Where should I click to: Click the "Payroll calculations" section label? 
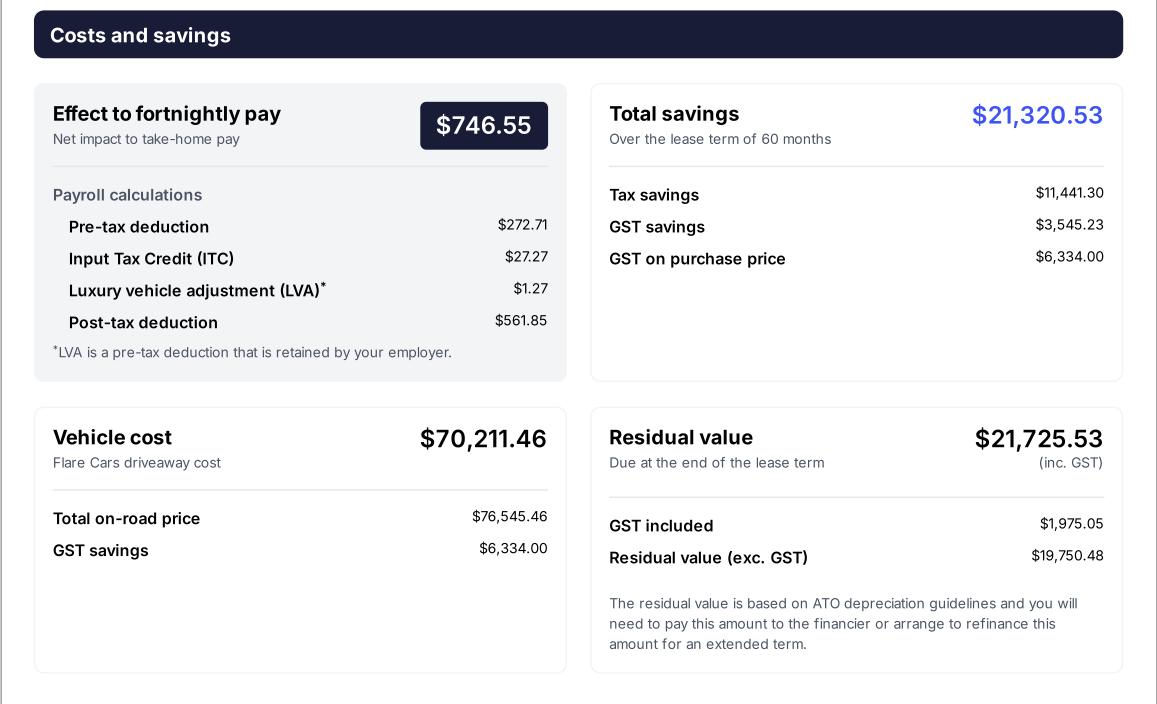click(x=127, y=195)
